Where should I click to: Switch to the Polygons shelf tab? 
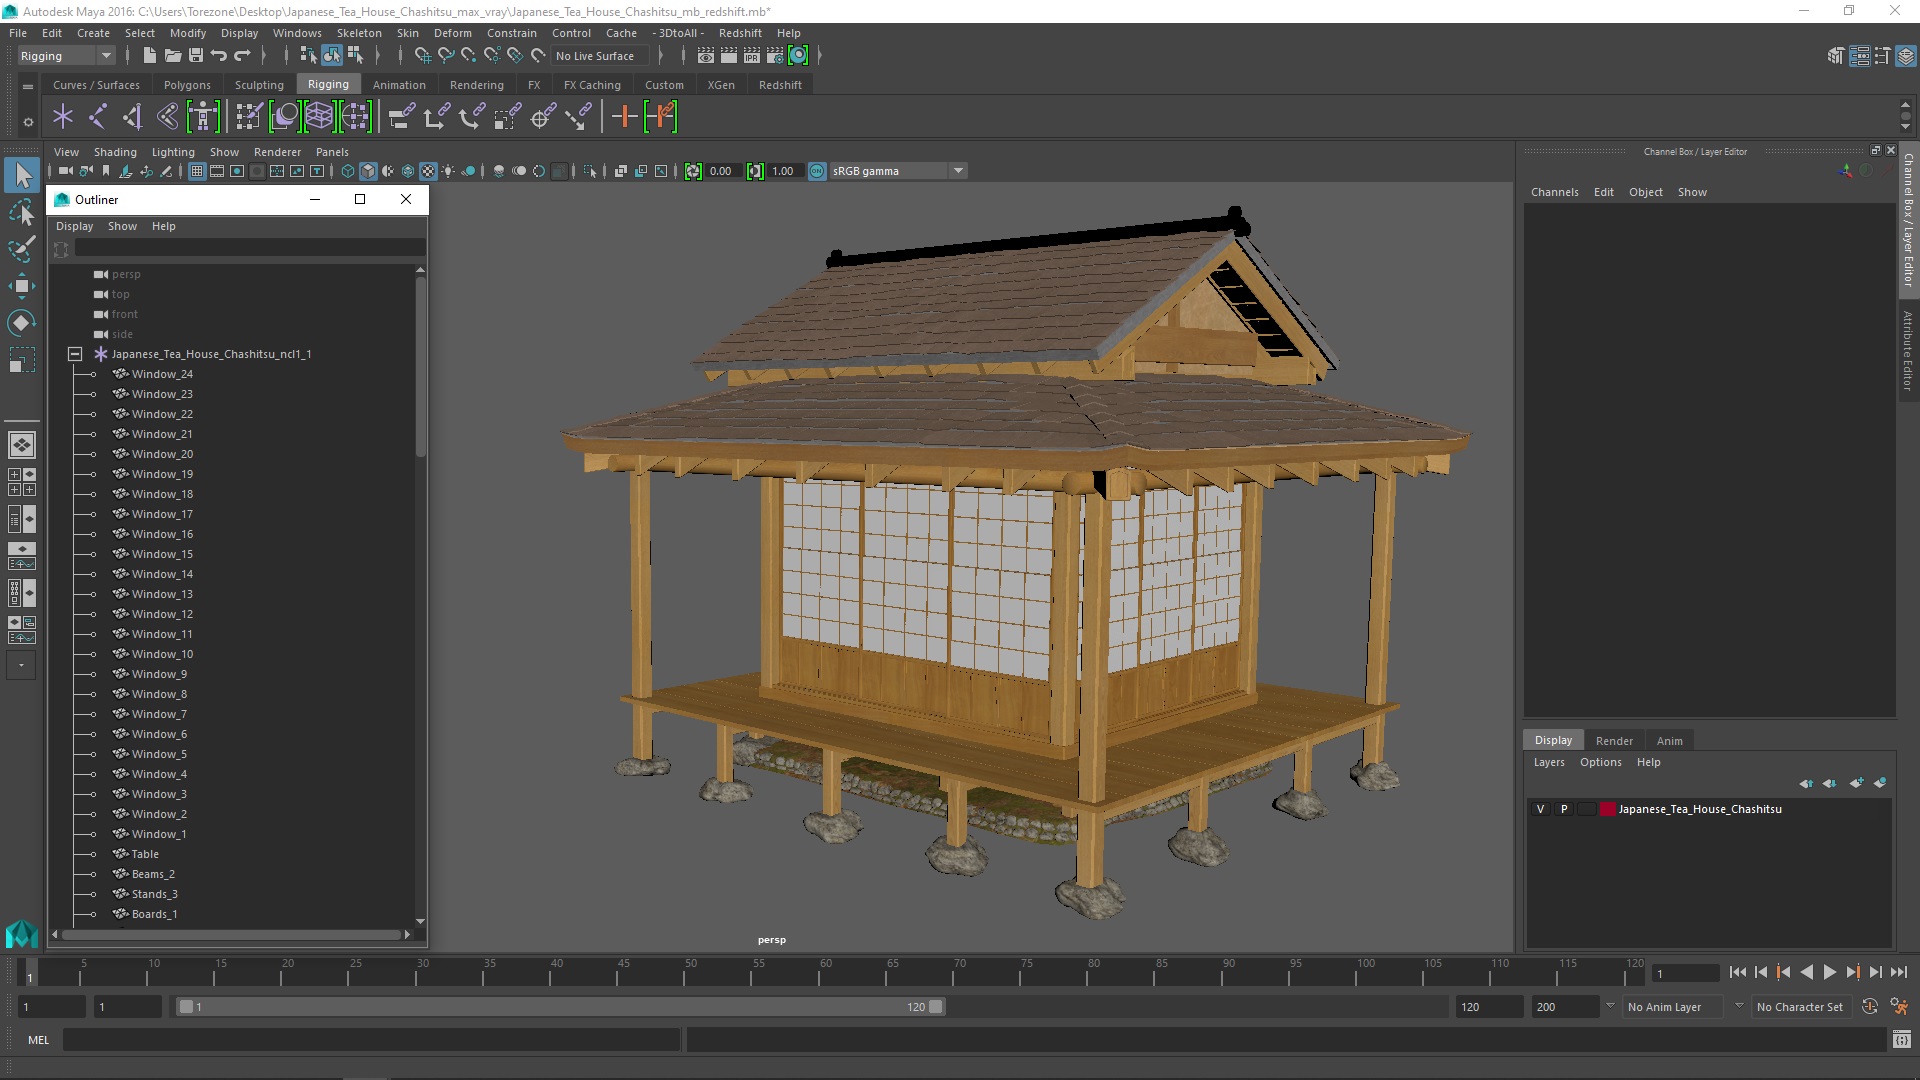pos(187,85)
